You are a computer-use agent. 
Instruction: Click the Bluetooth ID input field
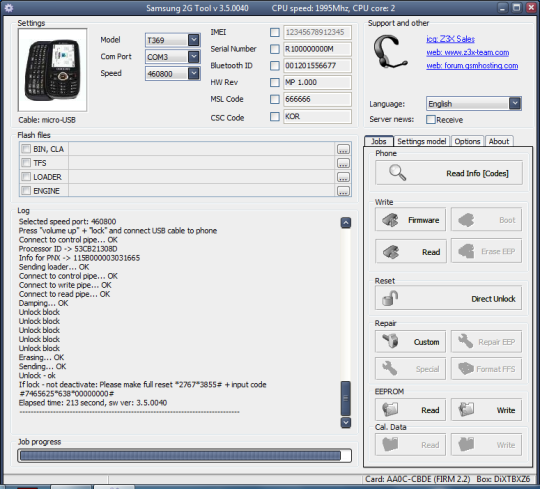[x=317, y=65]
